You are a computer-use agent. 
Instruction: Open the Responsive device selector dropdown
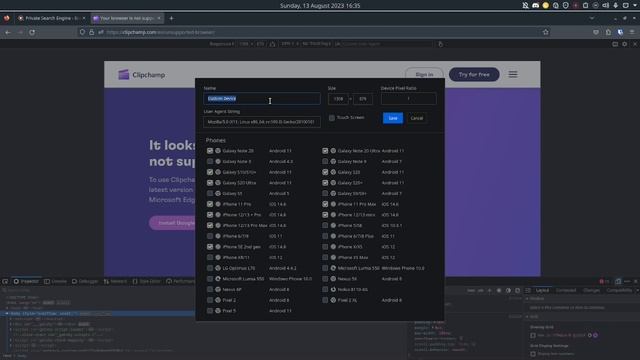222,44
